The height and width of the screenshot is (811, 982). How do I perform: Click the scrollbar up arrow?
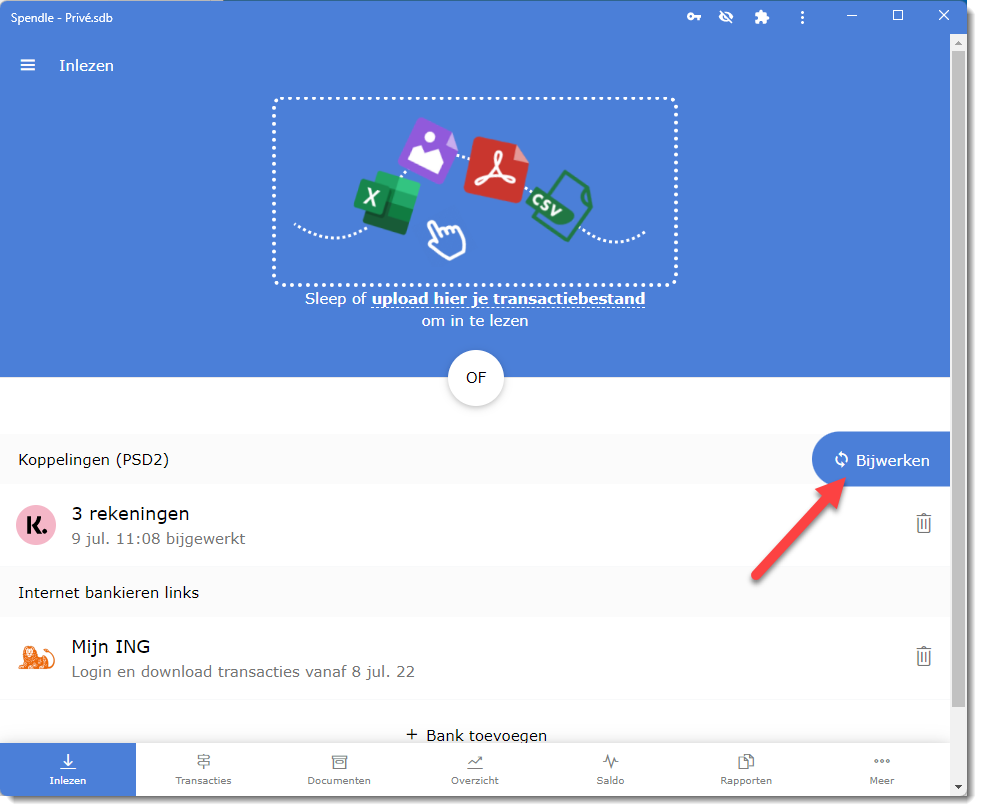tap(958, 43)
